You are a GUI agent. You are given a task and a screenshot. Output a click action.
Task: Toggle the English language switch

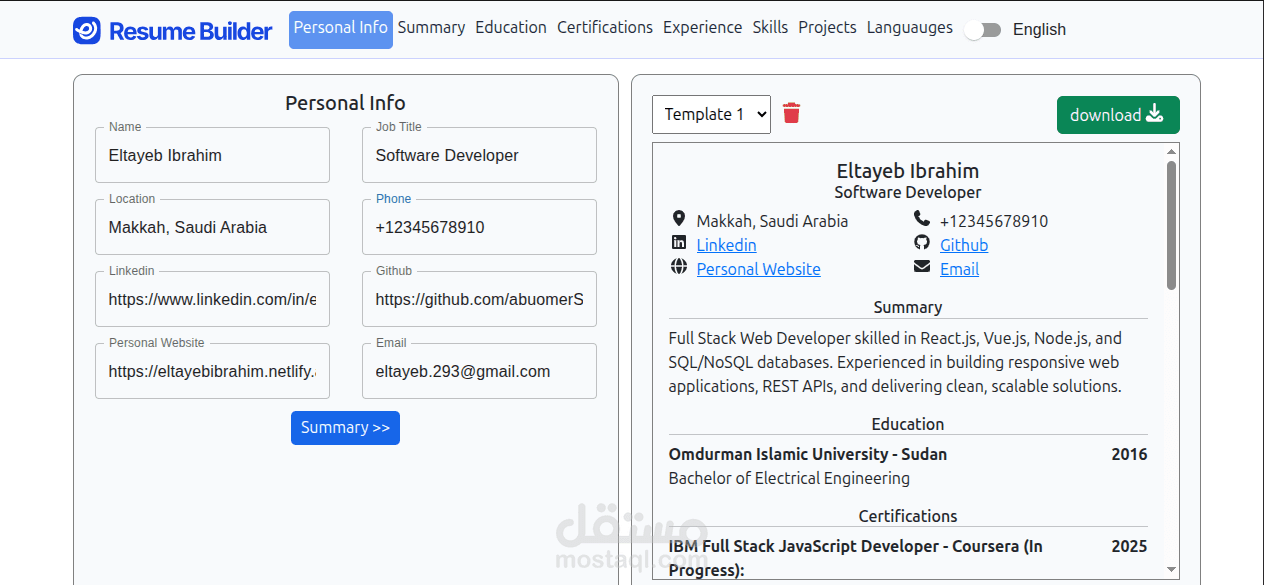(x=983, y=30)
